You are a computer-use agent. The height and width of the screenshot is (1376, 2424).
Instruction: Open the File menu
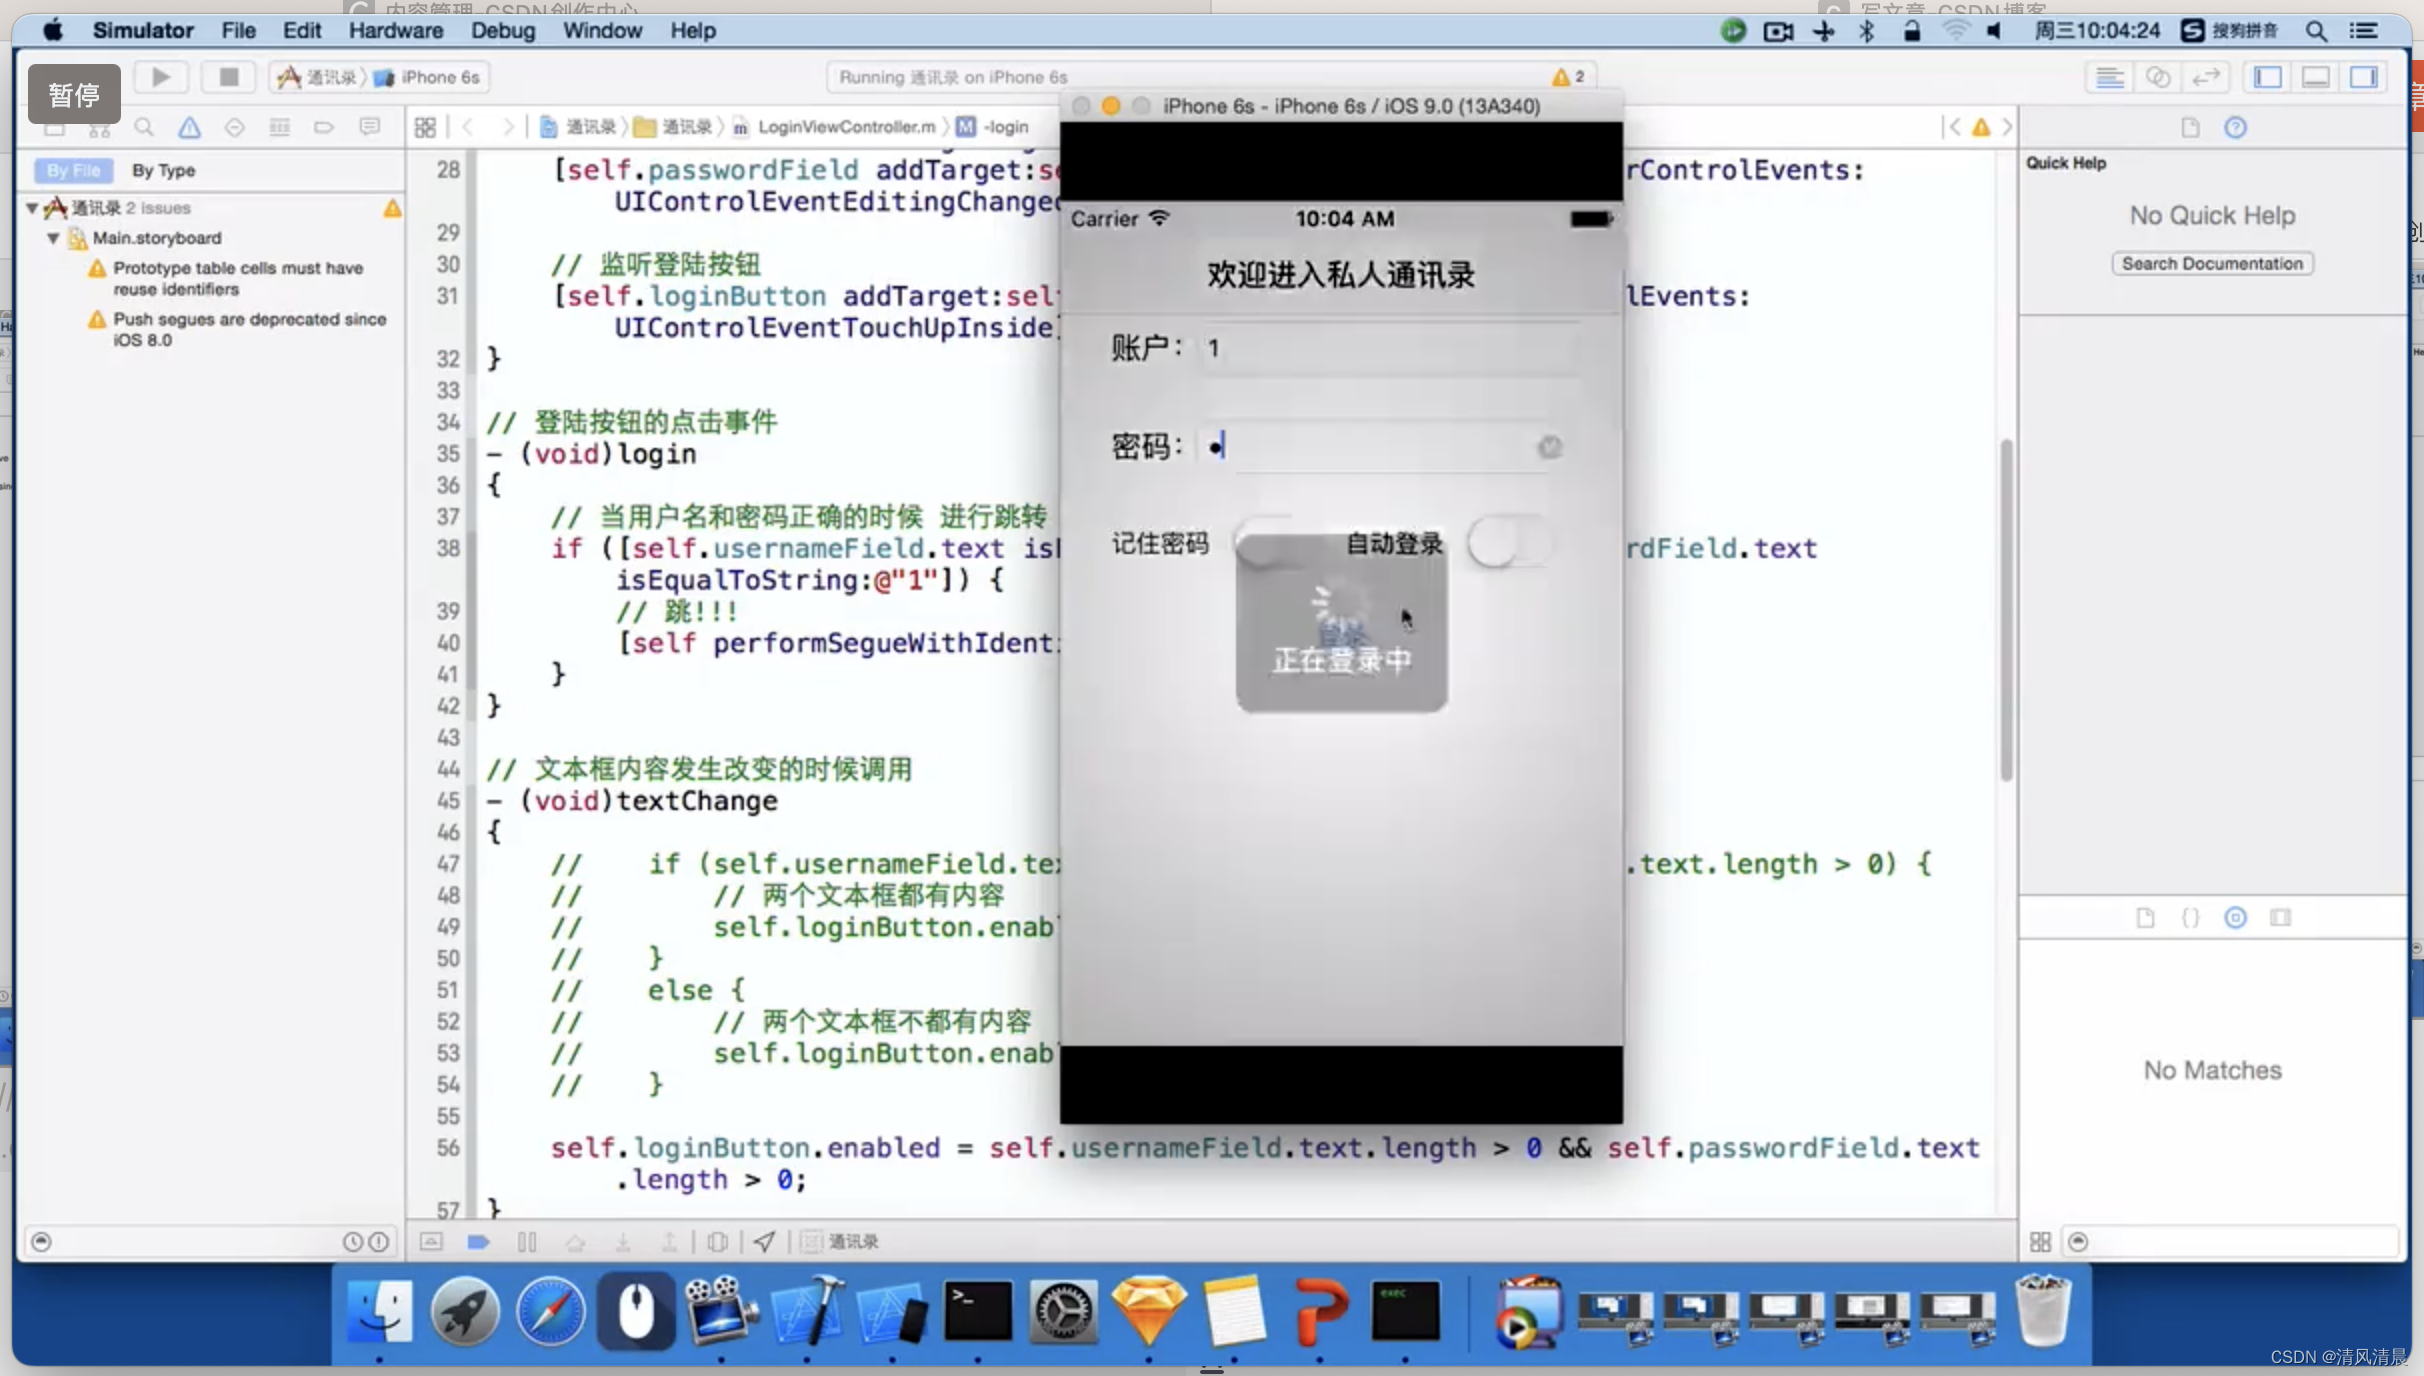[238, 30]
